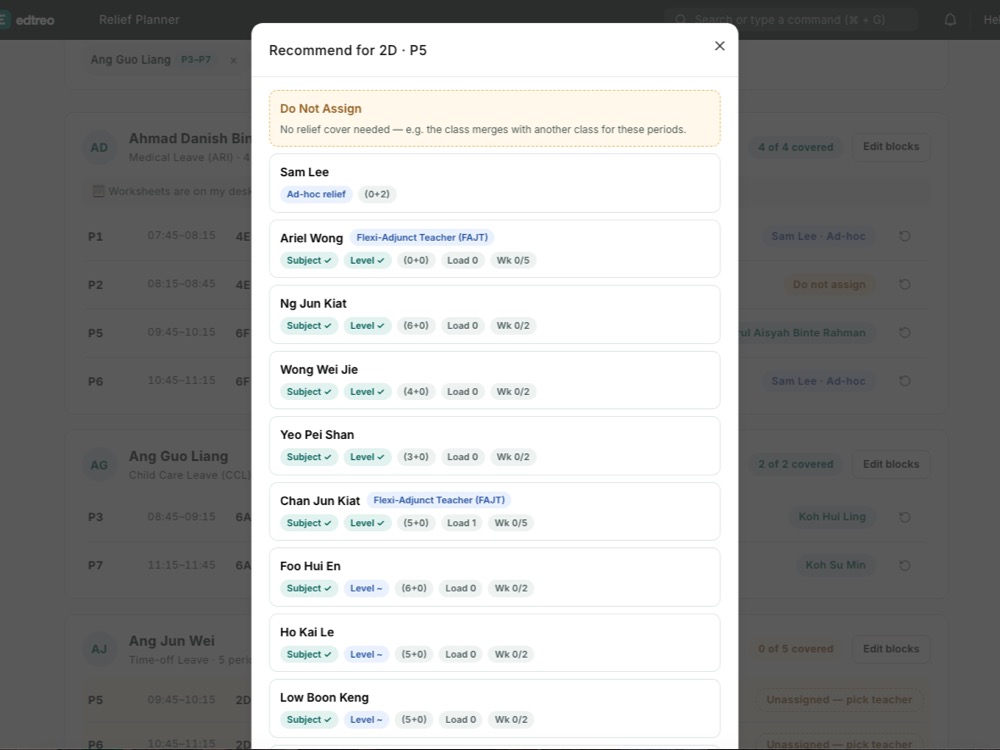Choose Yeo Pei Shan for relief

pyautogui.click(x=495, y=446)
